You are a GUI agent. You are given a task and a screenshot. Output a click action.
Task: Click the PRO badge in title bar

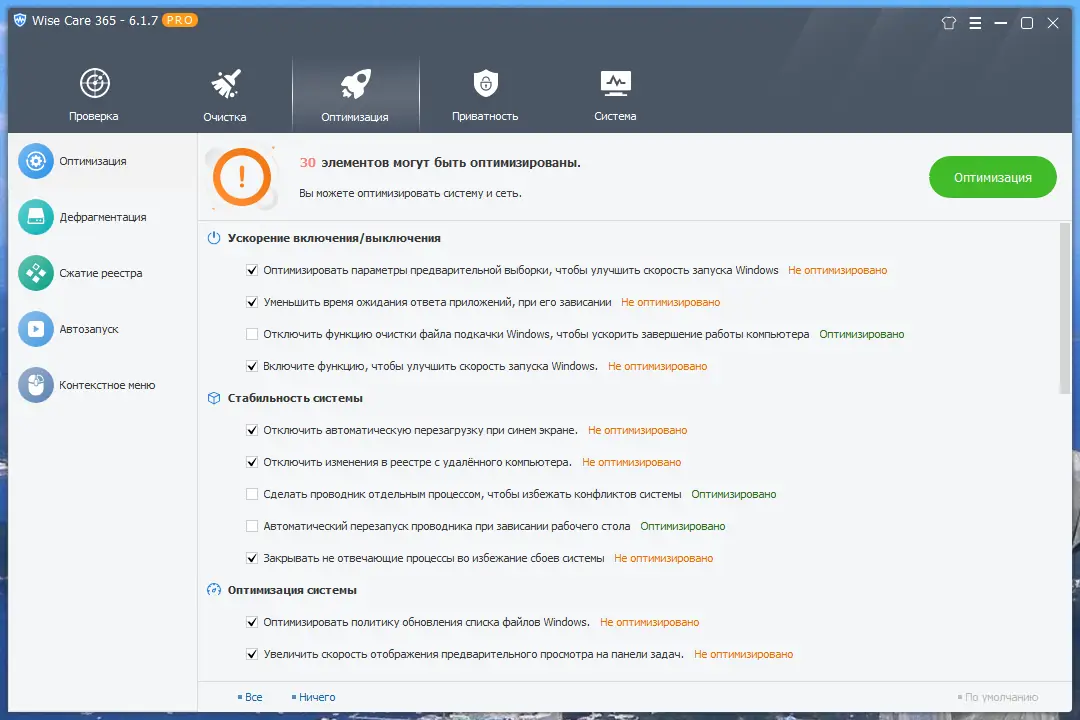tap(180, 20)
